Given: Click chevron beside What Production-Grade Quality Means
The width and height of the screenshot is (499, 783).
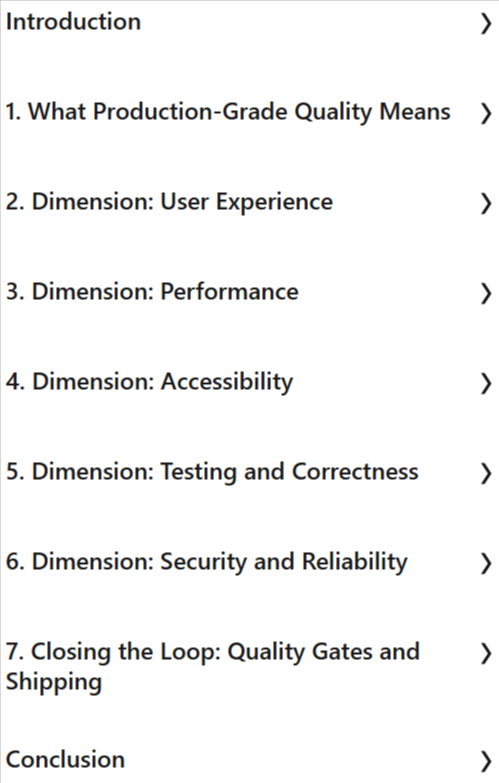Looking at the screenshot, I should tap(486, 113).
